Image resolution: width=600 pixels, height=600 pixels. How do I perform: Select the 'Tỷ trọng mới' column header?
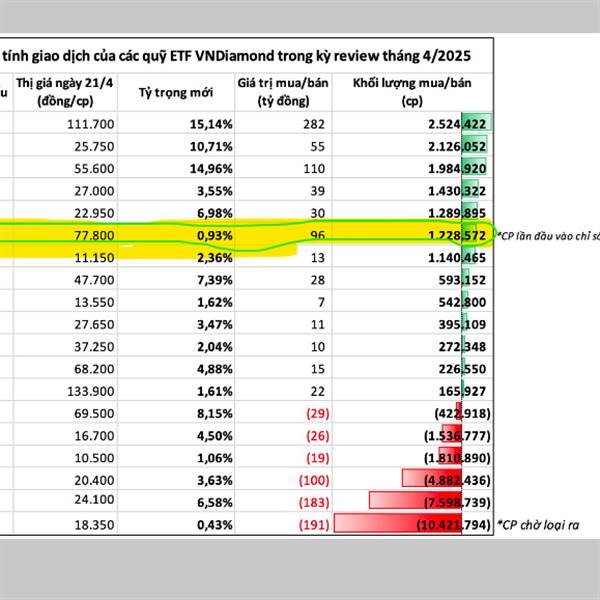176,92
